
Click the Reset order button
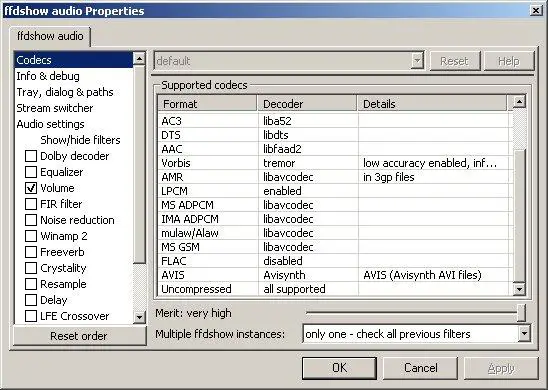click(79, 336)
